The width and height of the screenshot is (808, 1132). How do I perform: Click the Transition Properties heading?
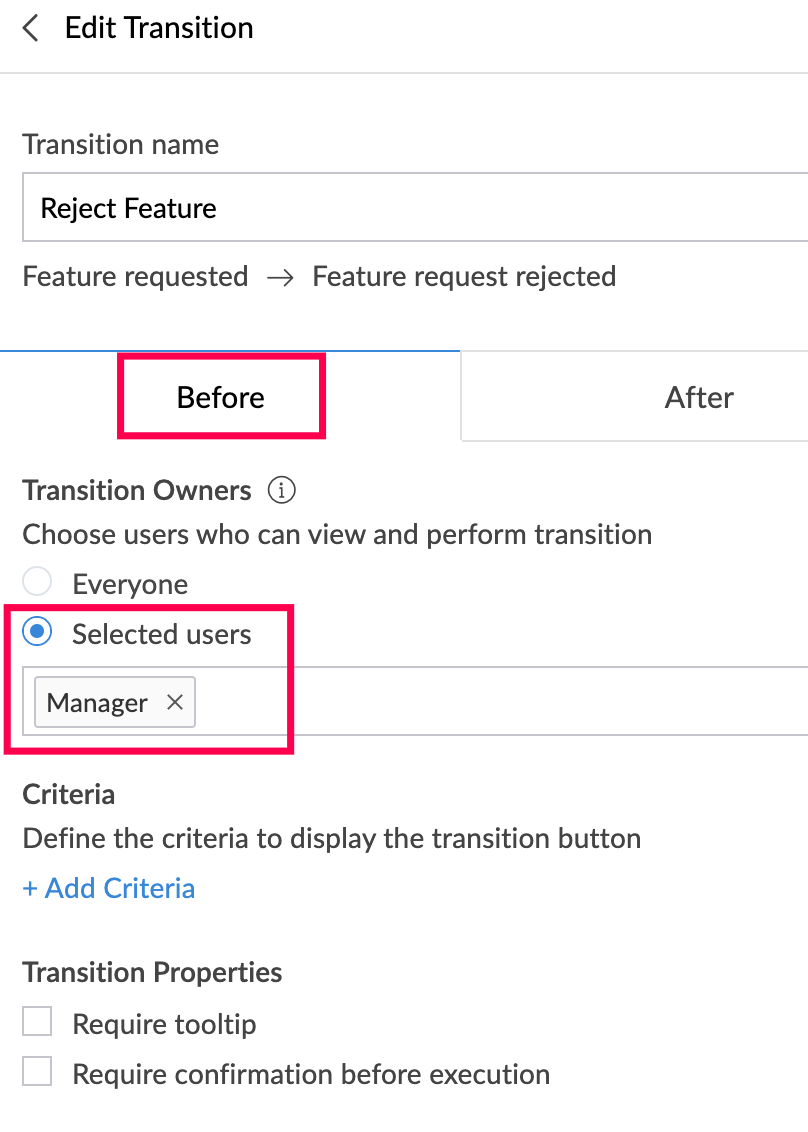(x=152, y=972)
